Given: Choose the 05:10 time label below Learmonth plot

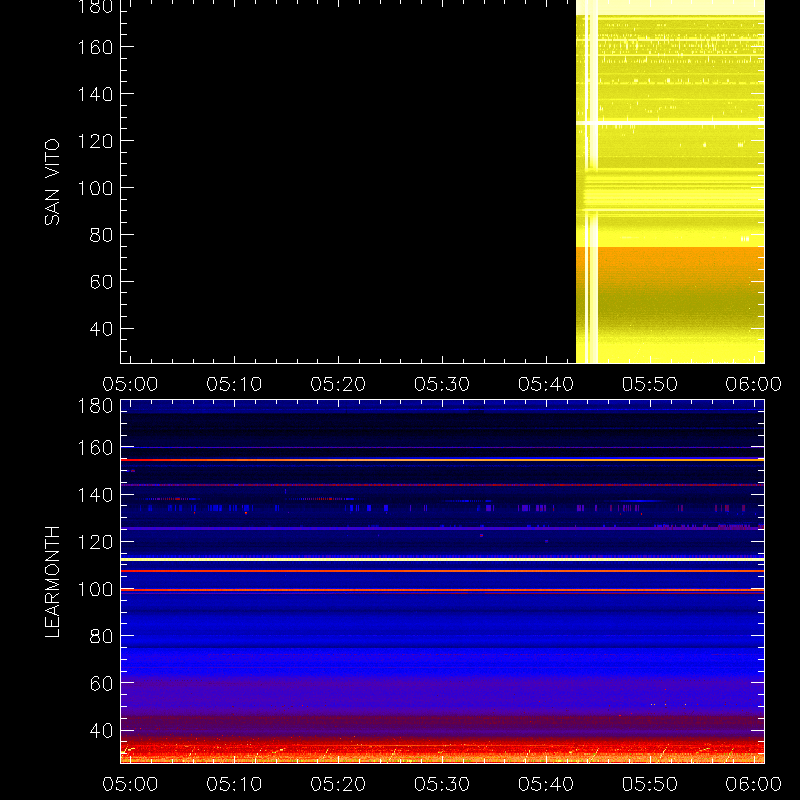Looking at the screenshot, I should [234, 784].
